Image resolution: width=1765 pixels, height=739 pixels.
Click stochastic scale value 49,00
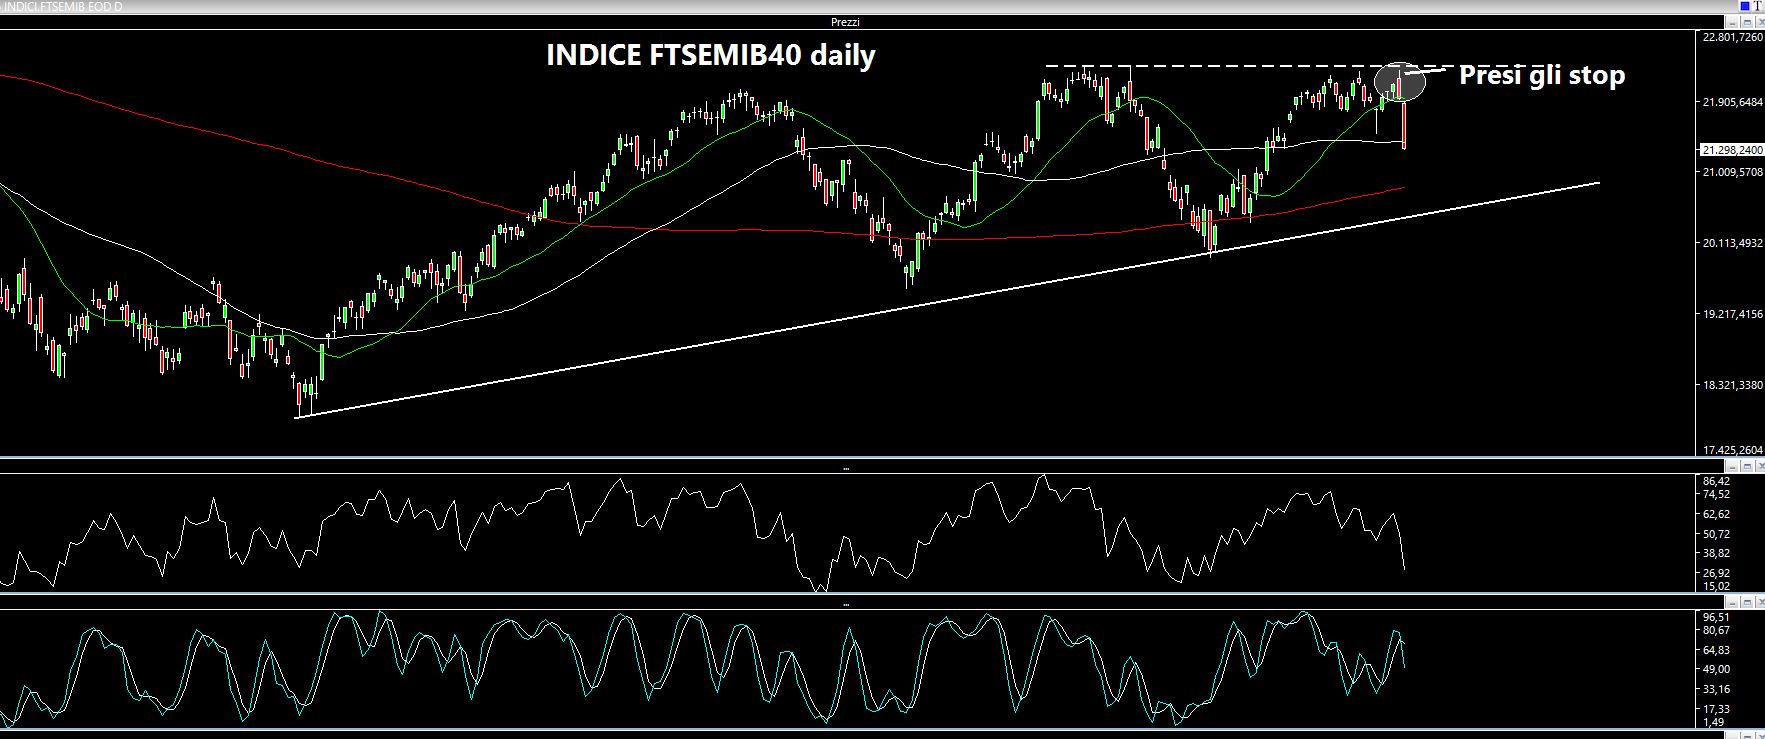[x=1716, y=669]
